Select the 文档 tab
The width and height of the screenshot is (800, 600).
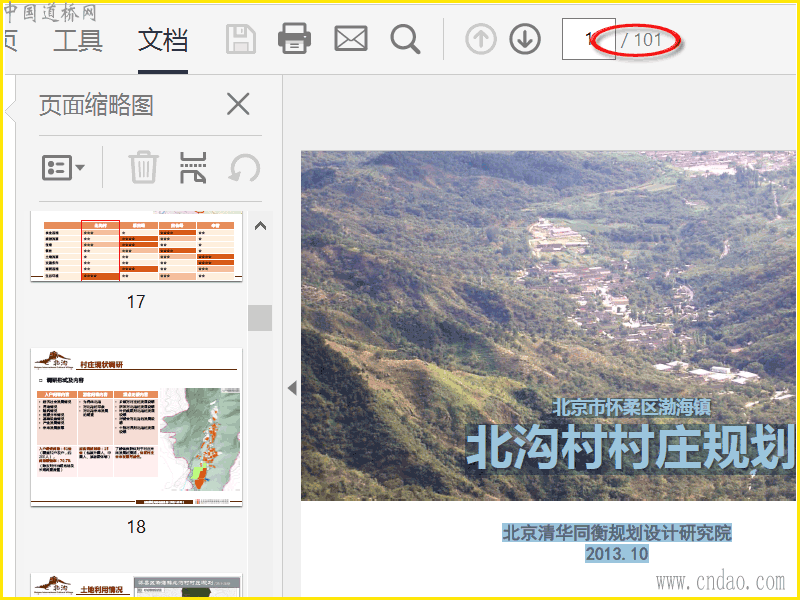click(163, 41)
